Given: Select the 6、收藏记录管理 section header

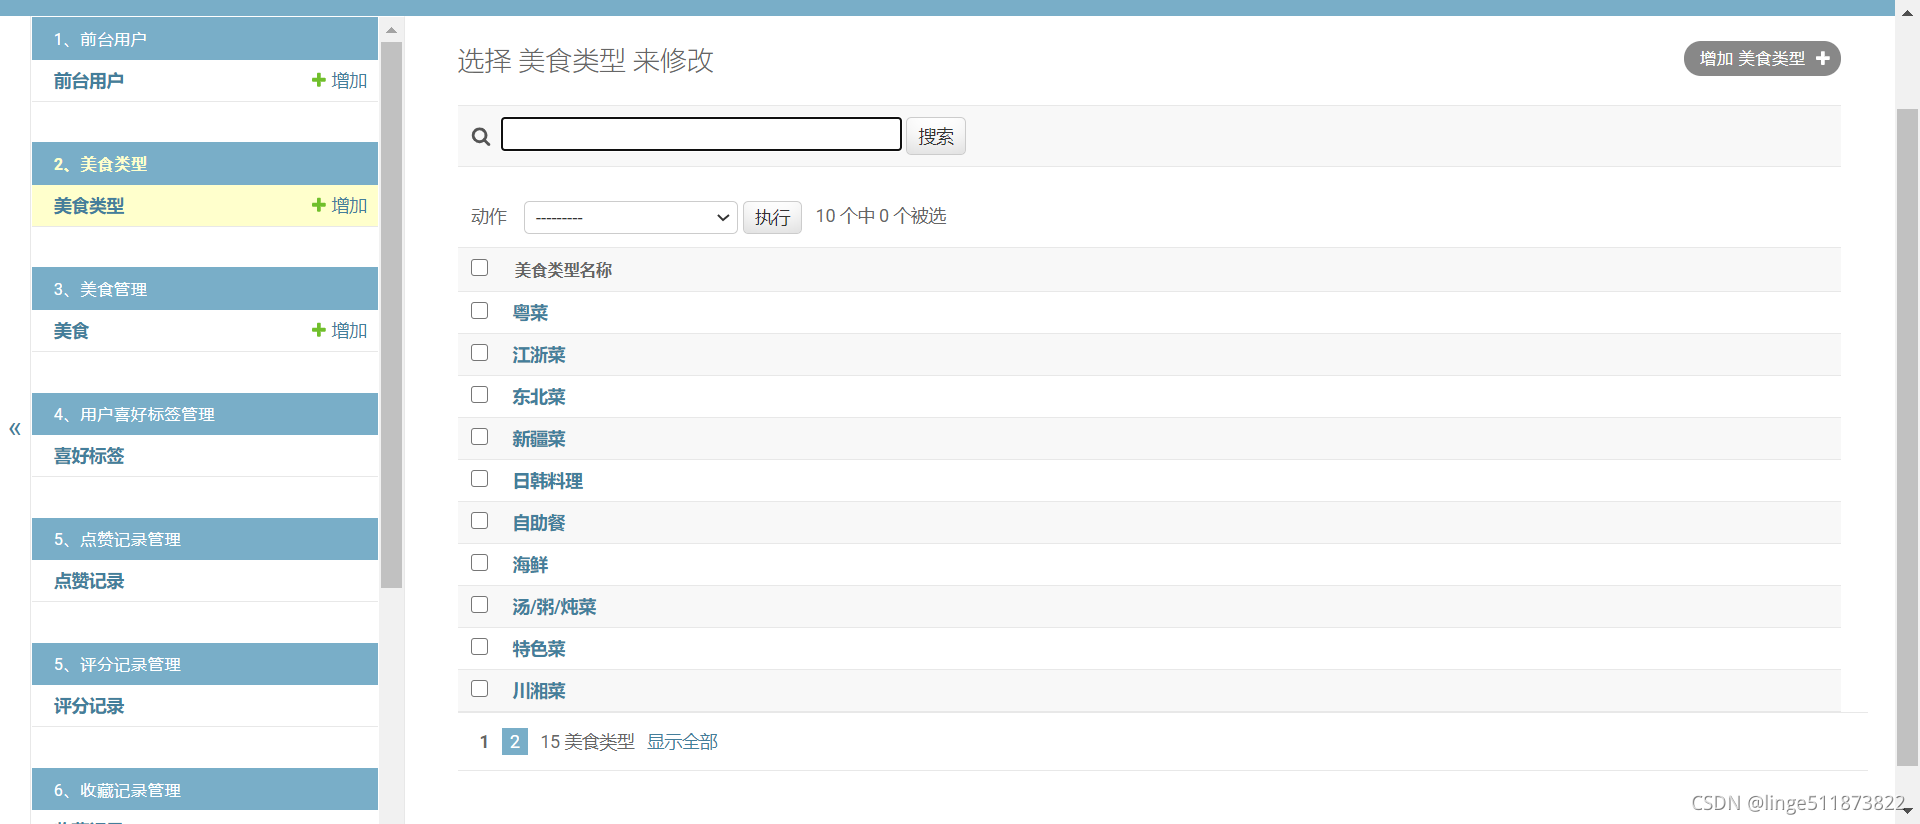Looking at the screenshot, I should point(205,790).
